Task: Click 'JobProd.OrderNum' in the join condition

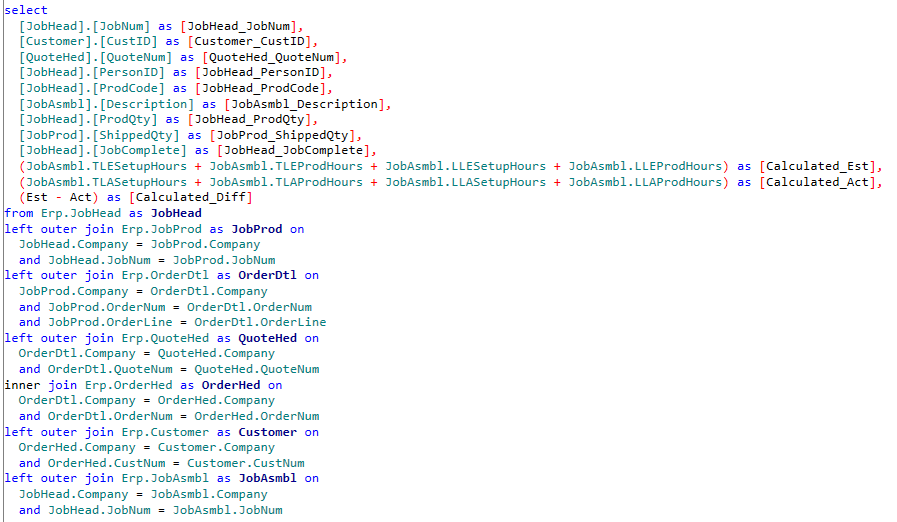Action: [107, 307]
